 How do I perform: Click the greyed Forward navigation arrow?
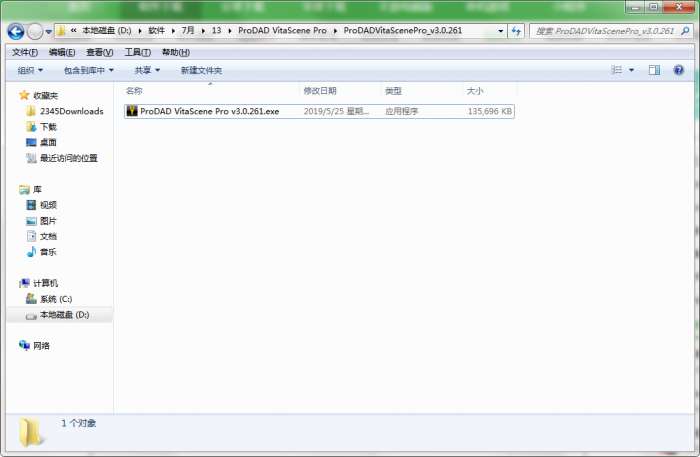(35, 31)
